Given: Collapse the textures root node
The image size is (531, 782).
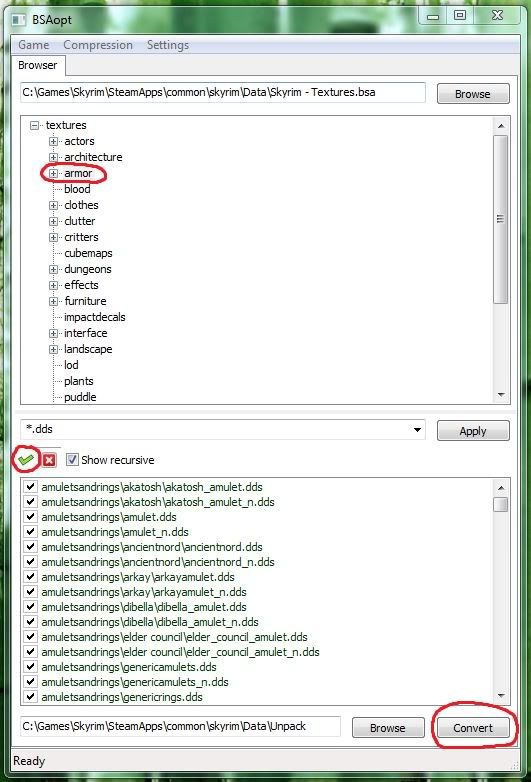Looking at the screenshot, I should (34, 125).
